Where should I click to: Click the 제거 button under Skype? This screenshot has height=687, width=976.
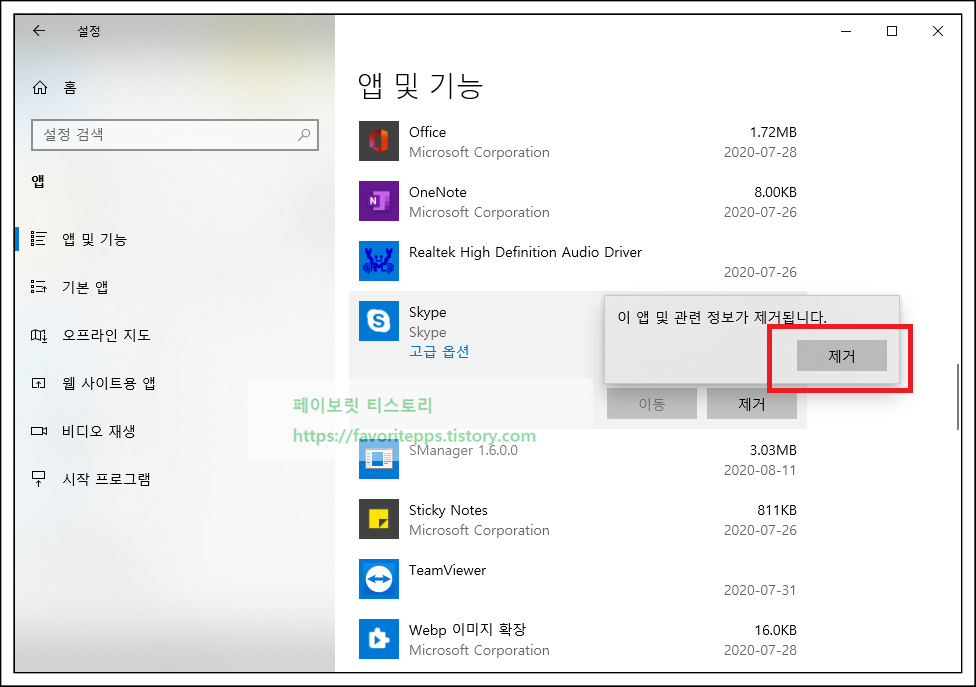click(751, 404)
